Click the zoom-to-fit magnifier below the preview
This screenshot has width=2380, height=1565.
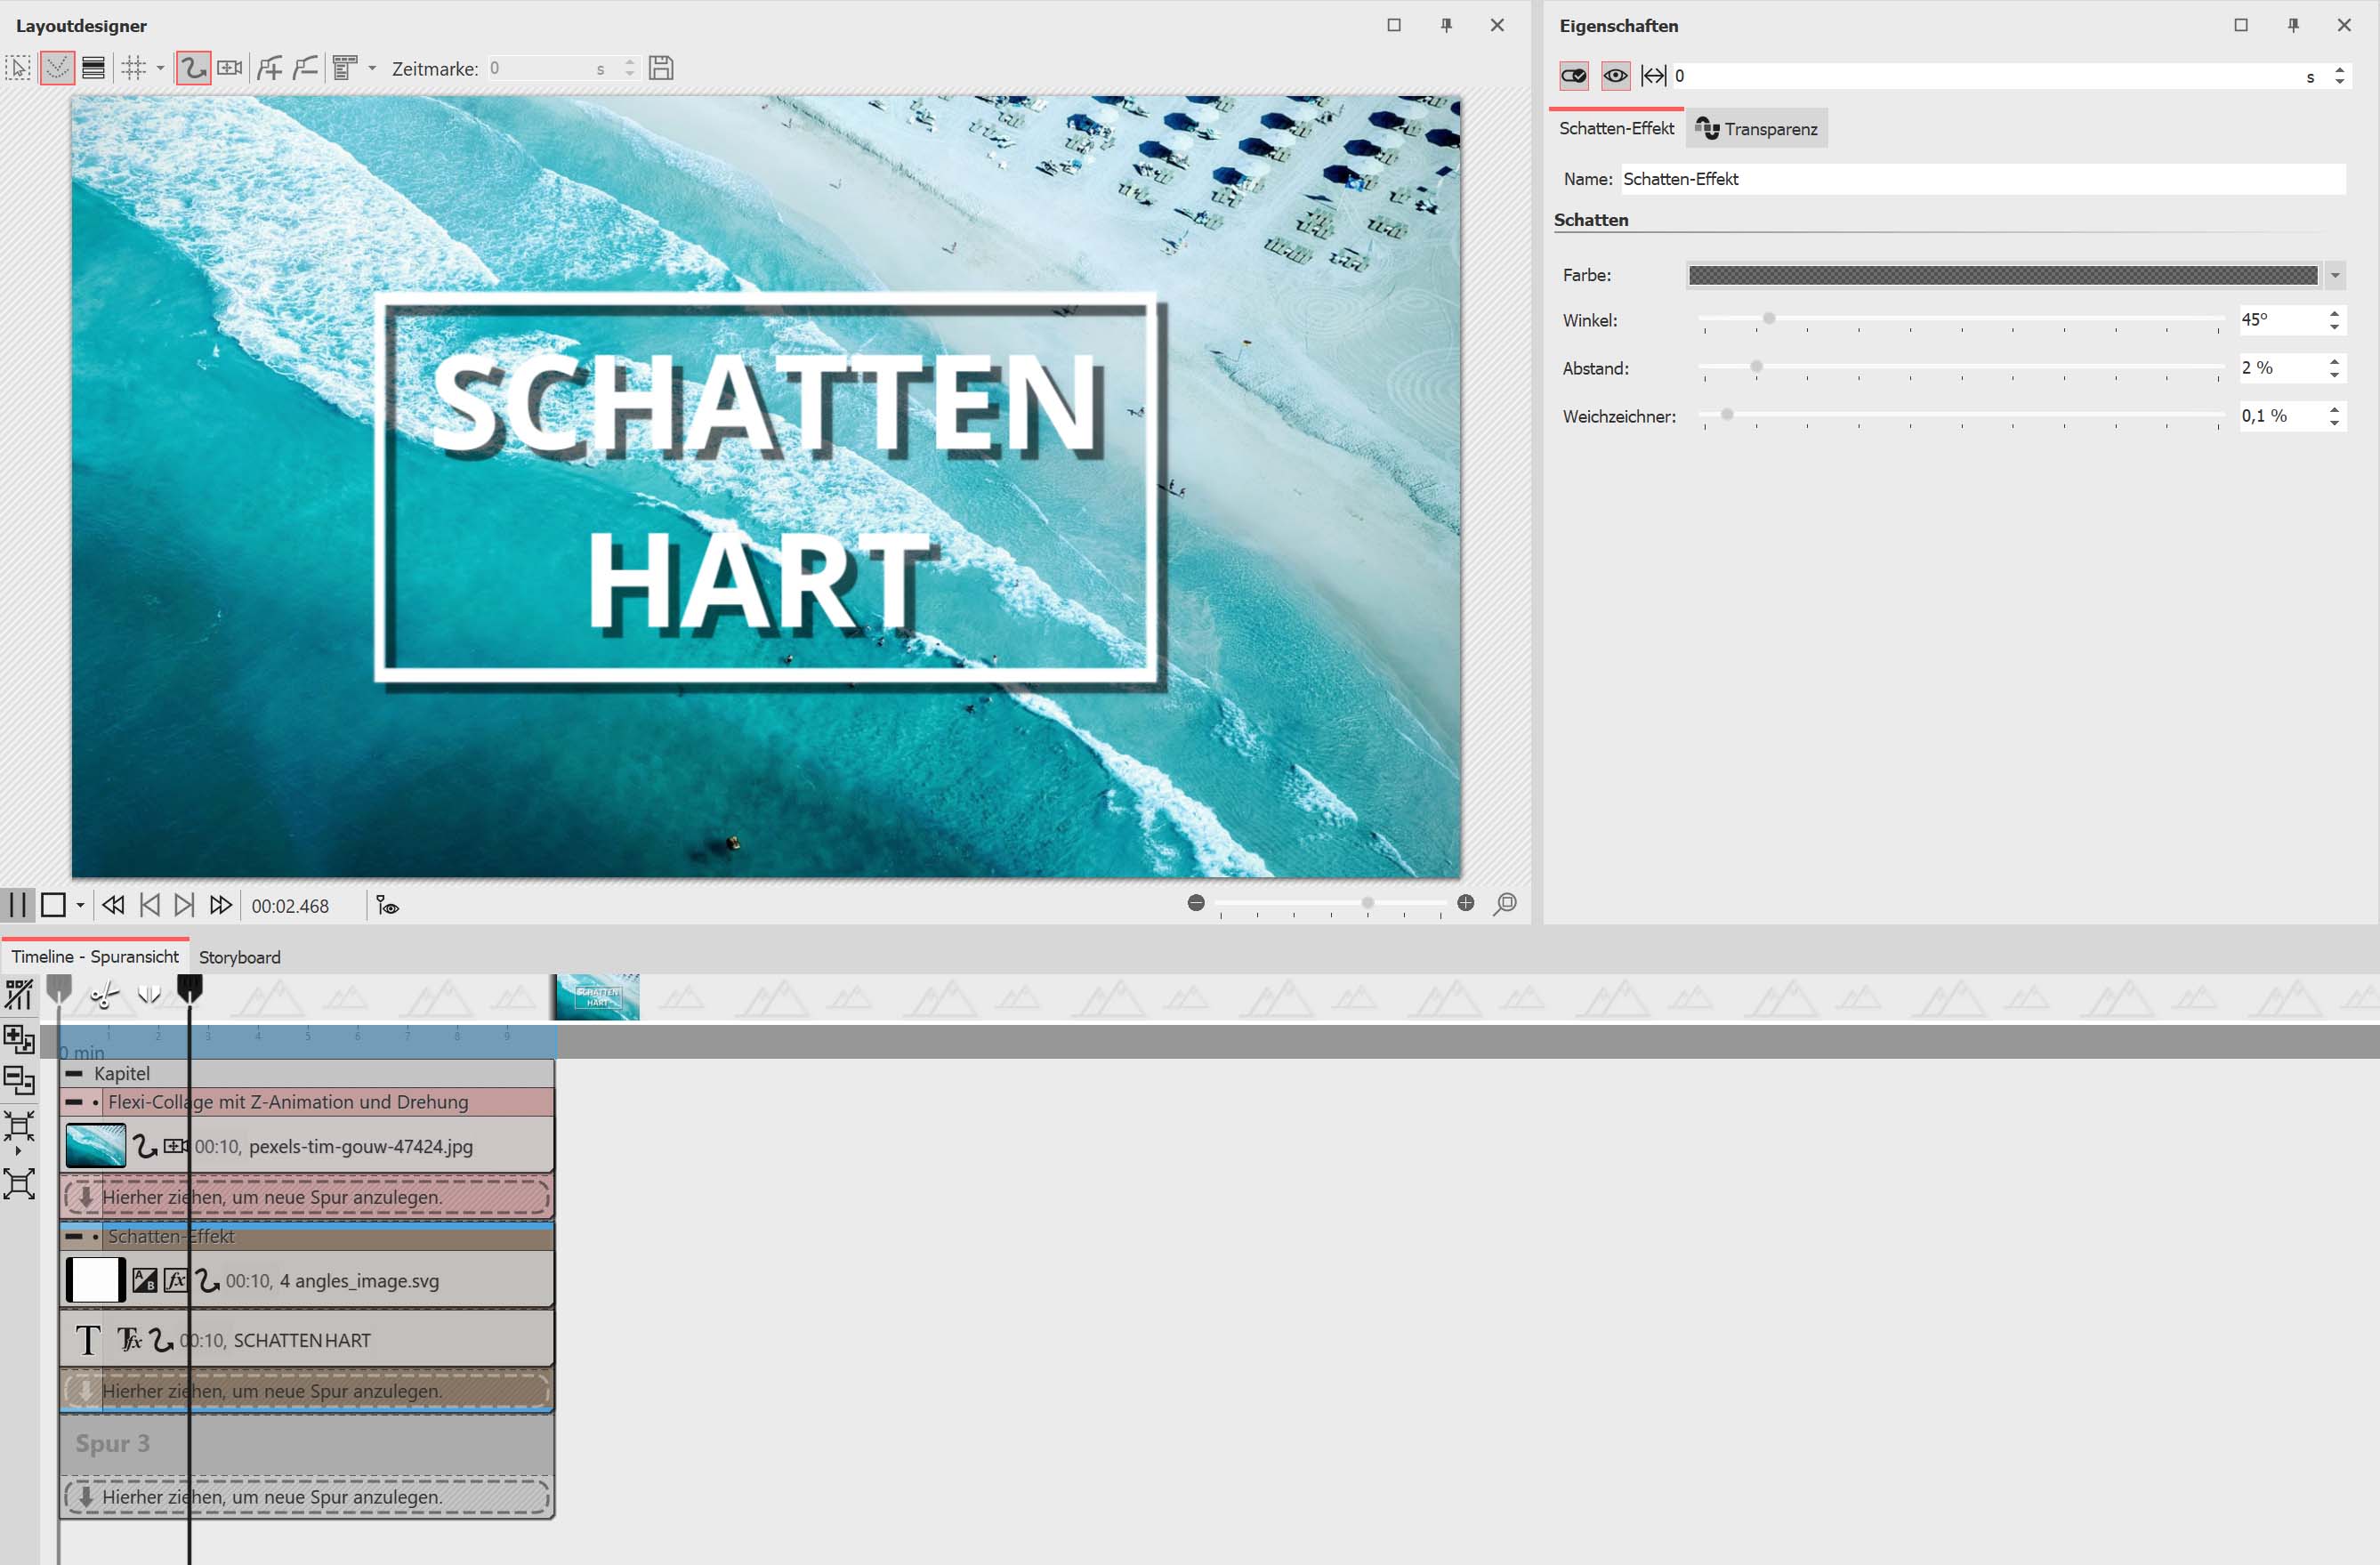(1504, 904)
